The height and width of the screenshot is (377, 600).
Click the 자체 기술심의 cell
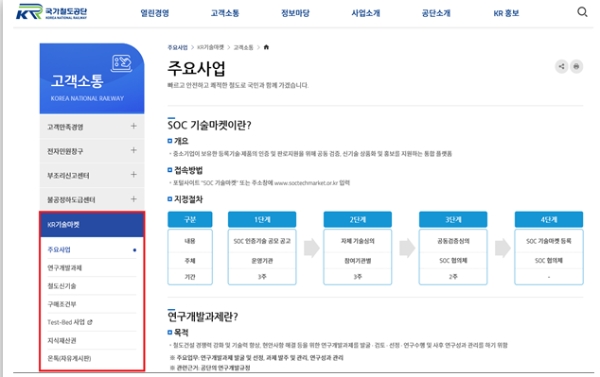click(357, 241)
